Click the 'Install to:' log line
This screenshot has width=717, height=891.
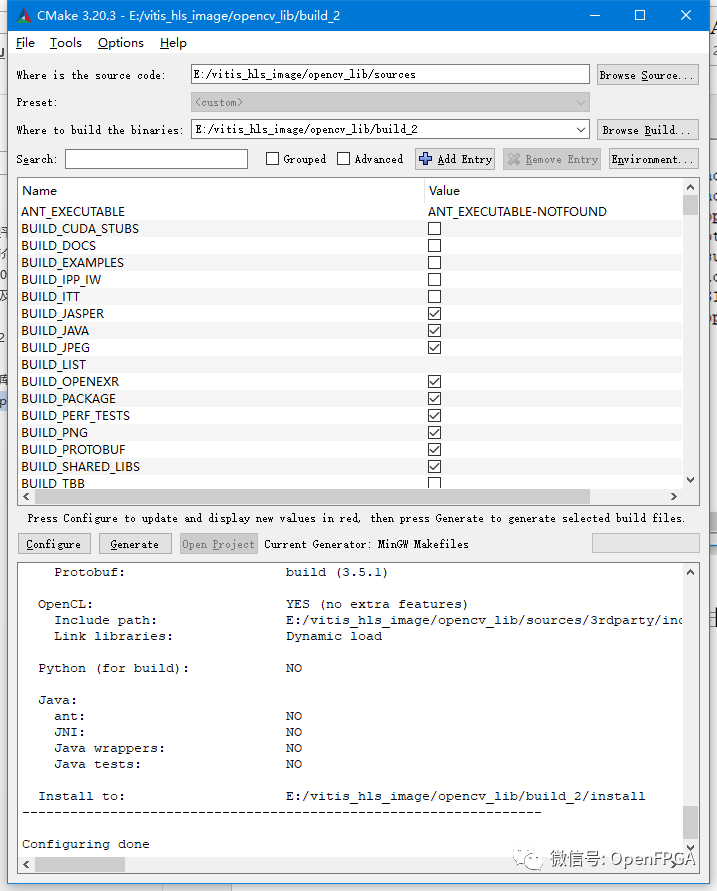tap(341, 796)
